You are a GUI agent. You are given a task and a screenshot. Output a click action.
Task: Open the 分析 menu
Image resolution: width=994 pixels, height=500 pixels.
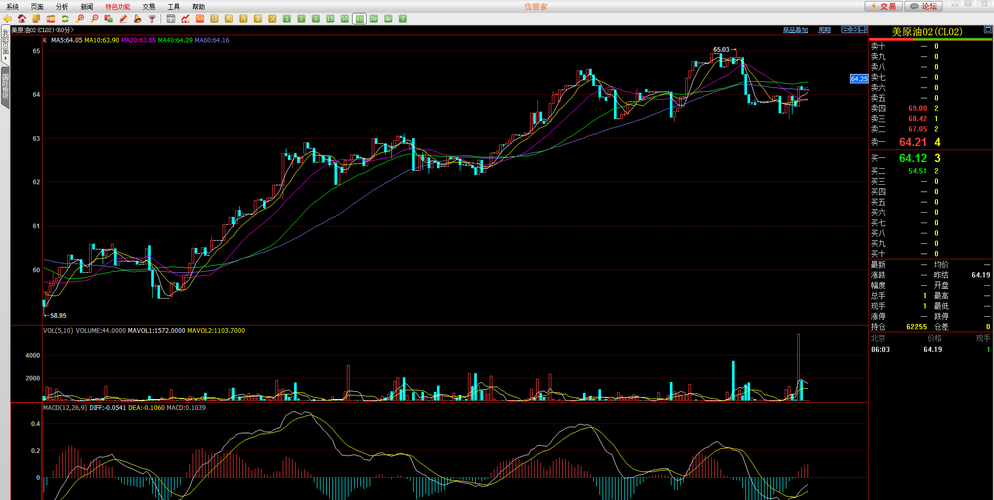pyautogui.click(x=61, y=6)
